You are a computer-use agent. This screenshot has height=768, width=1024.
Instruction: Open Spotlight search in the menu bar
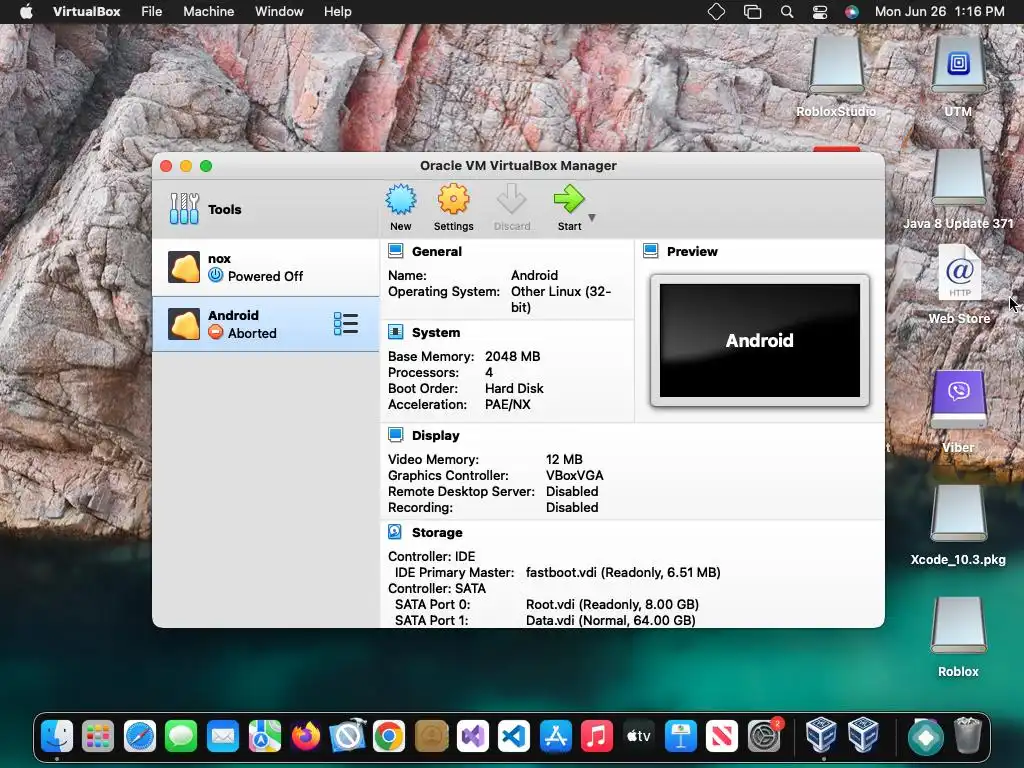tap(787, 12)
